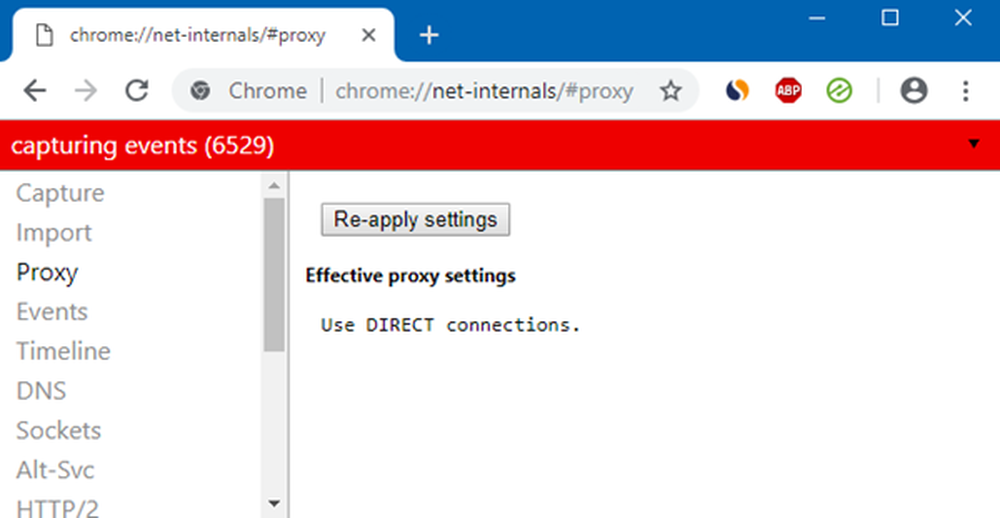
Task: Click the address bar URL field
Action: pos(484,91)
